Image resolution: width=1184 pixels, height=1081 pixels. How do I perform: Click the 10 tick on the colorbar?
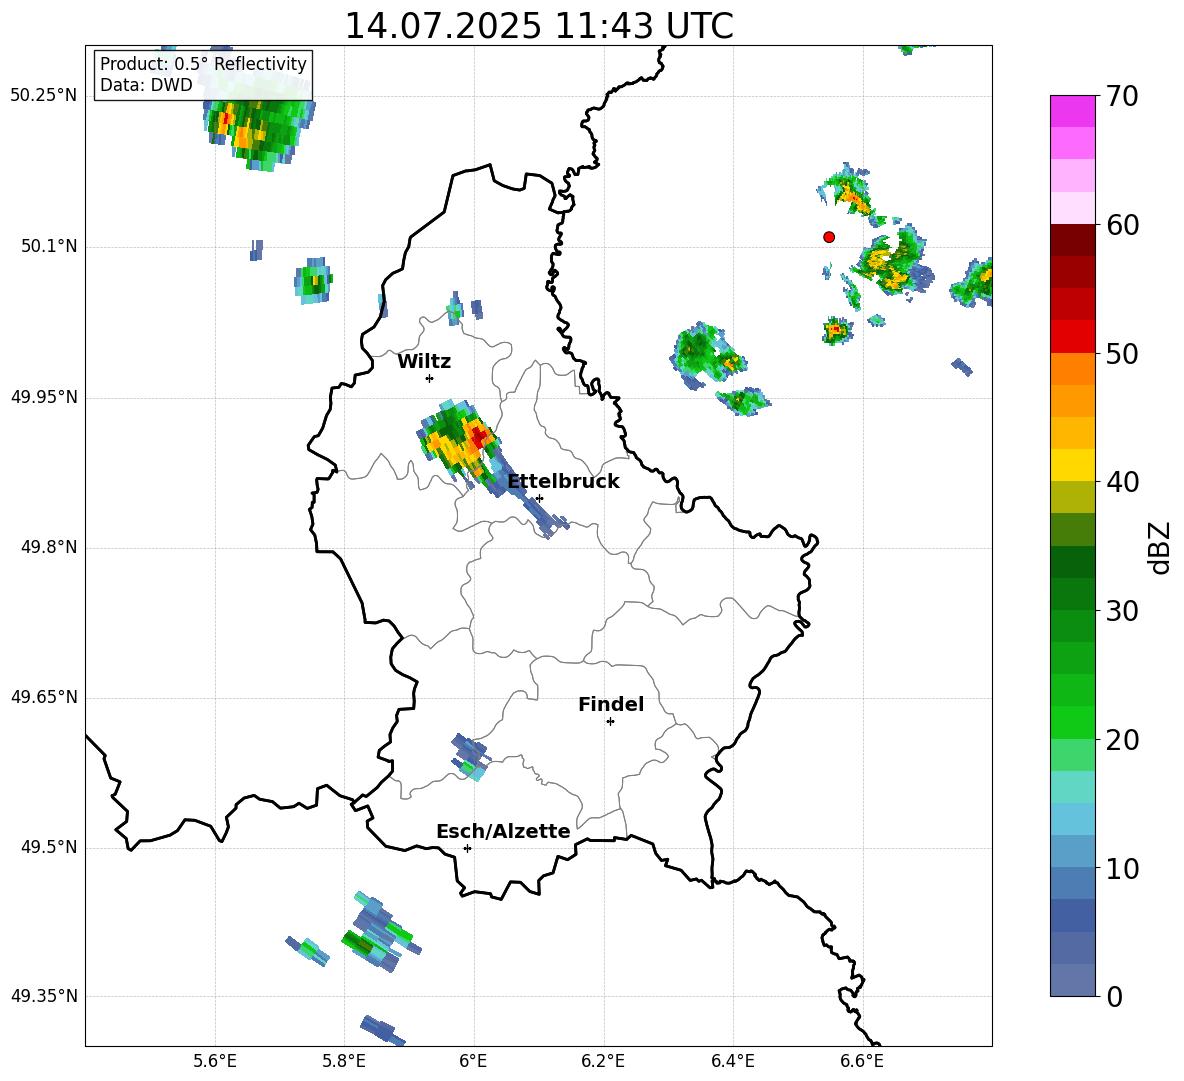(x=1122, y=868)
